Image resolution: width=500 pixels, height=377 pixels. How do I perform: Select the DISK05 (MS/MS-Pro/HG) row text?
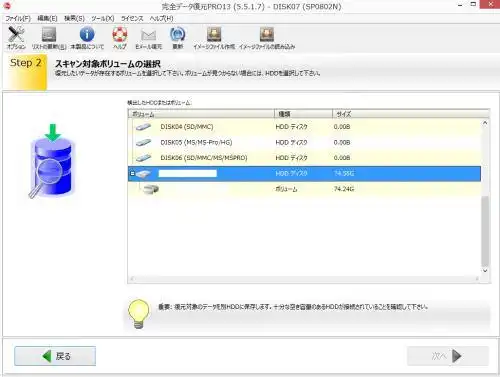196,143
